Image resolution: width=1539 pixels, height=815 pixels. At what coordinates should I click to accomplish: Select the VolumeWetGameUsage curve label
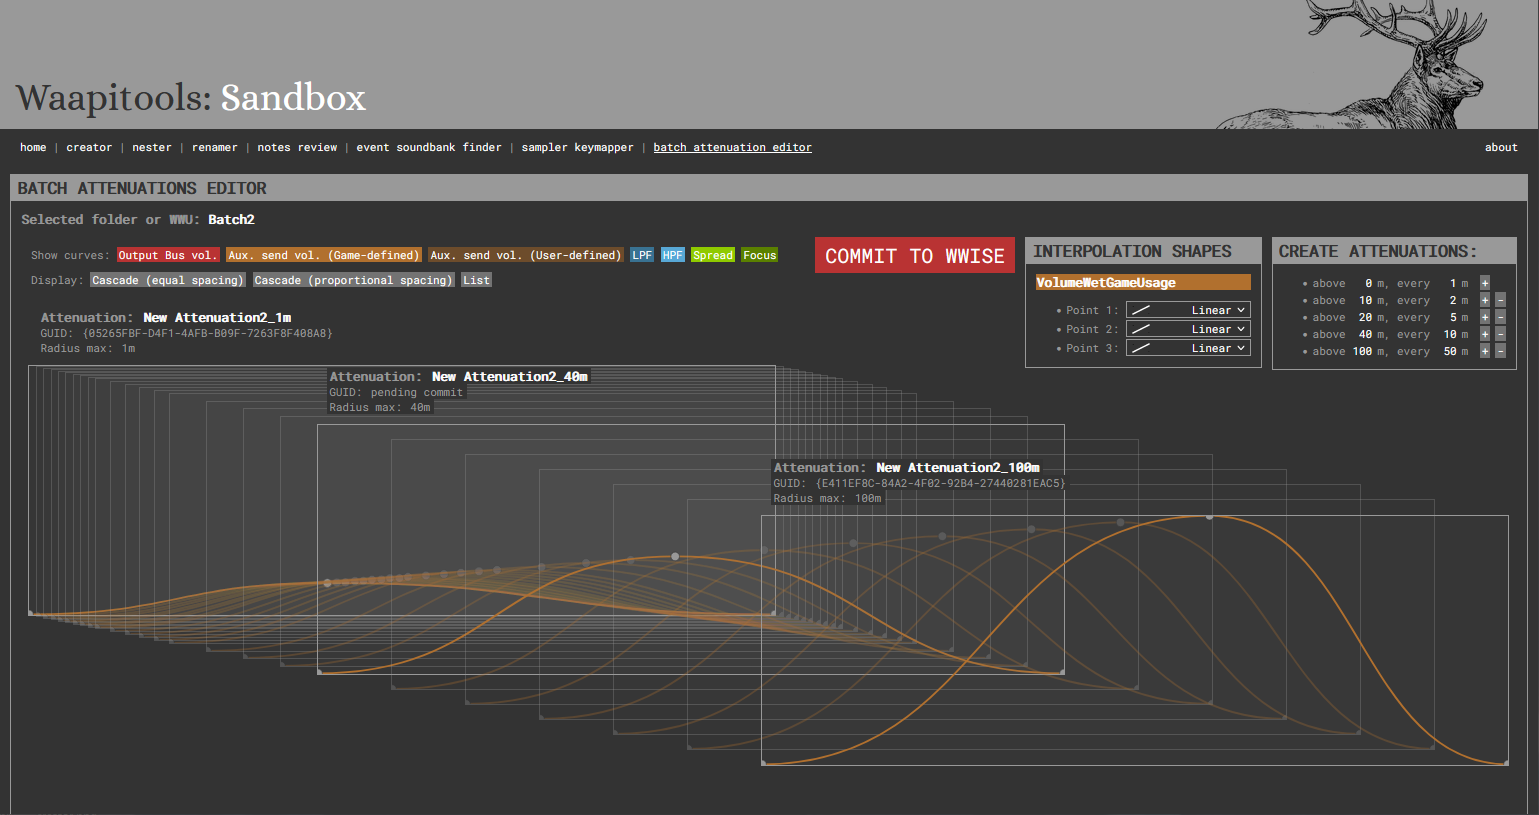click(1143, 283)
